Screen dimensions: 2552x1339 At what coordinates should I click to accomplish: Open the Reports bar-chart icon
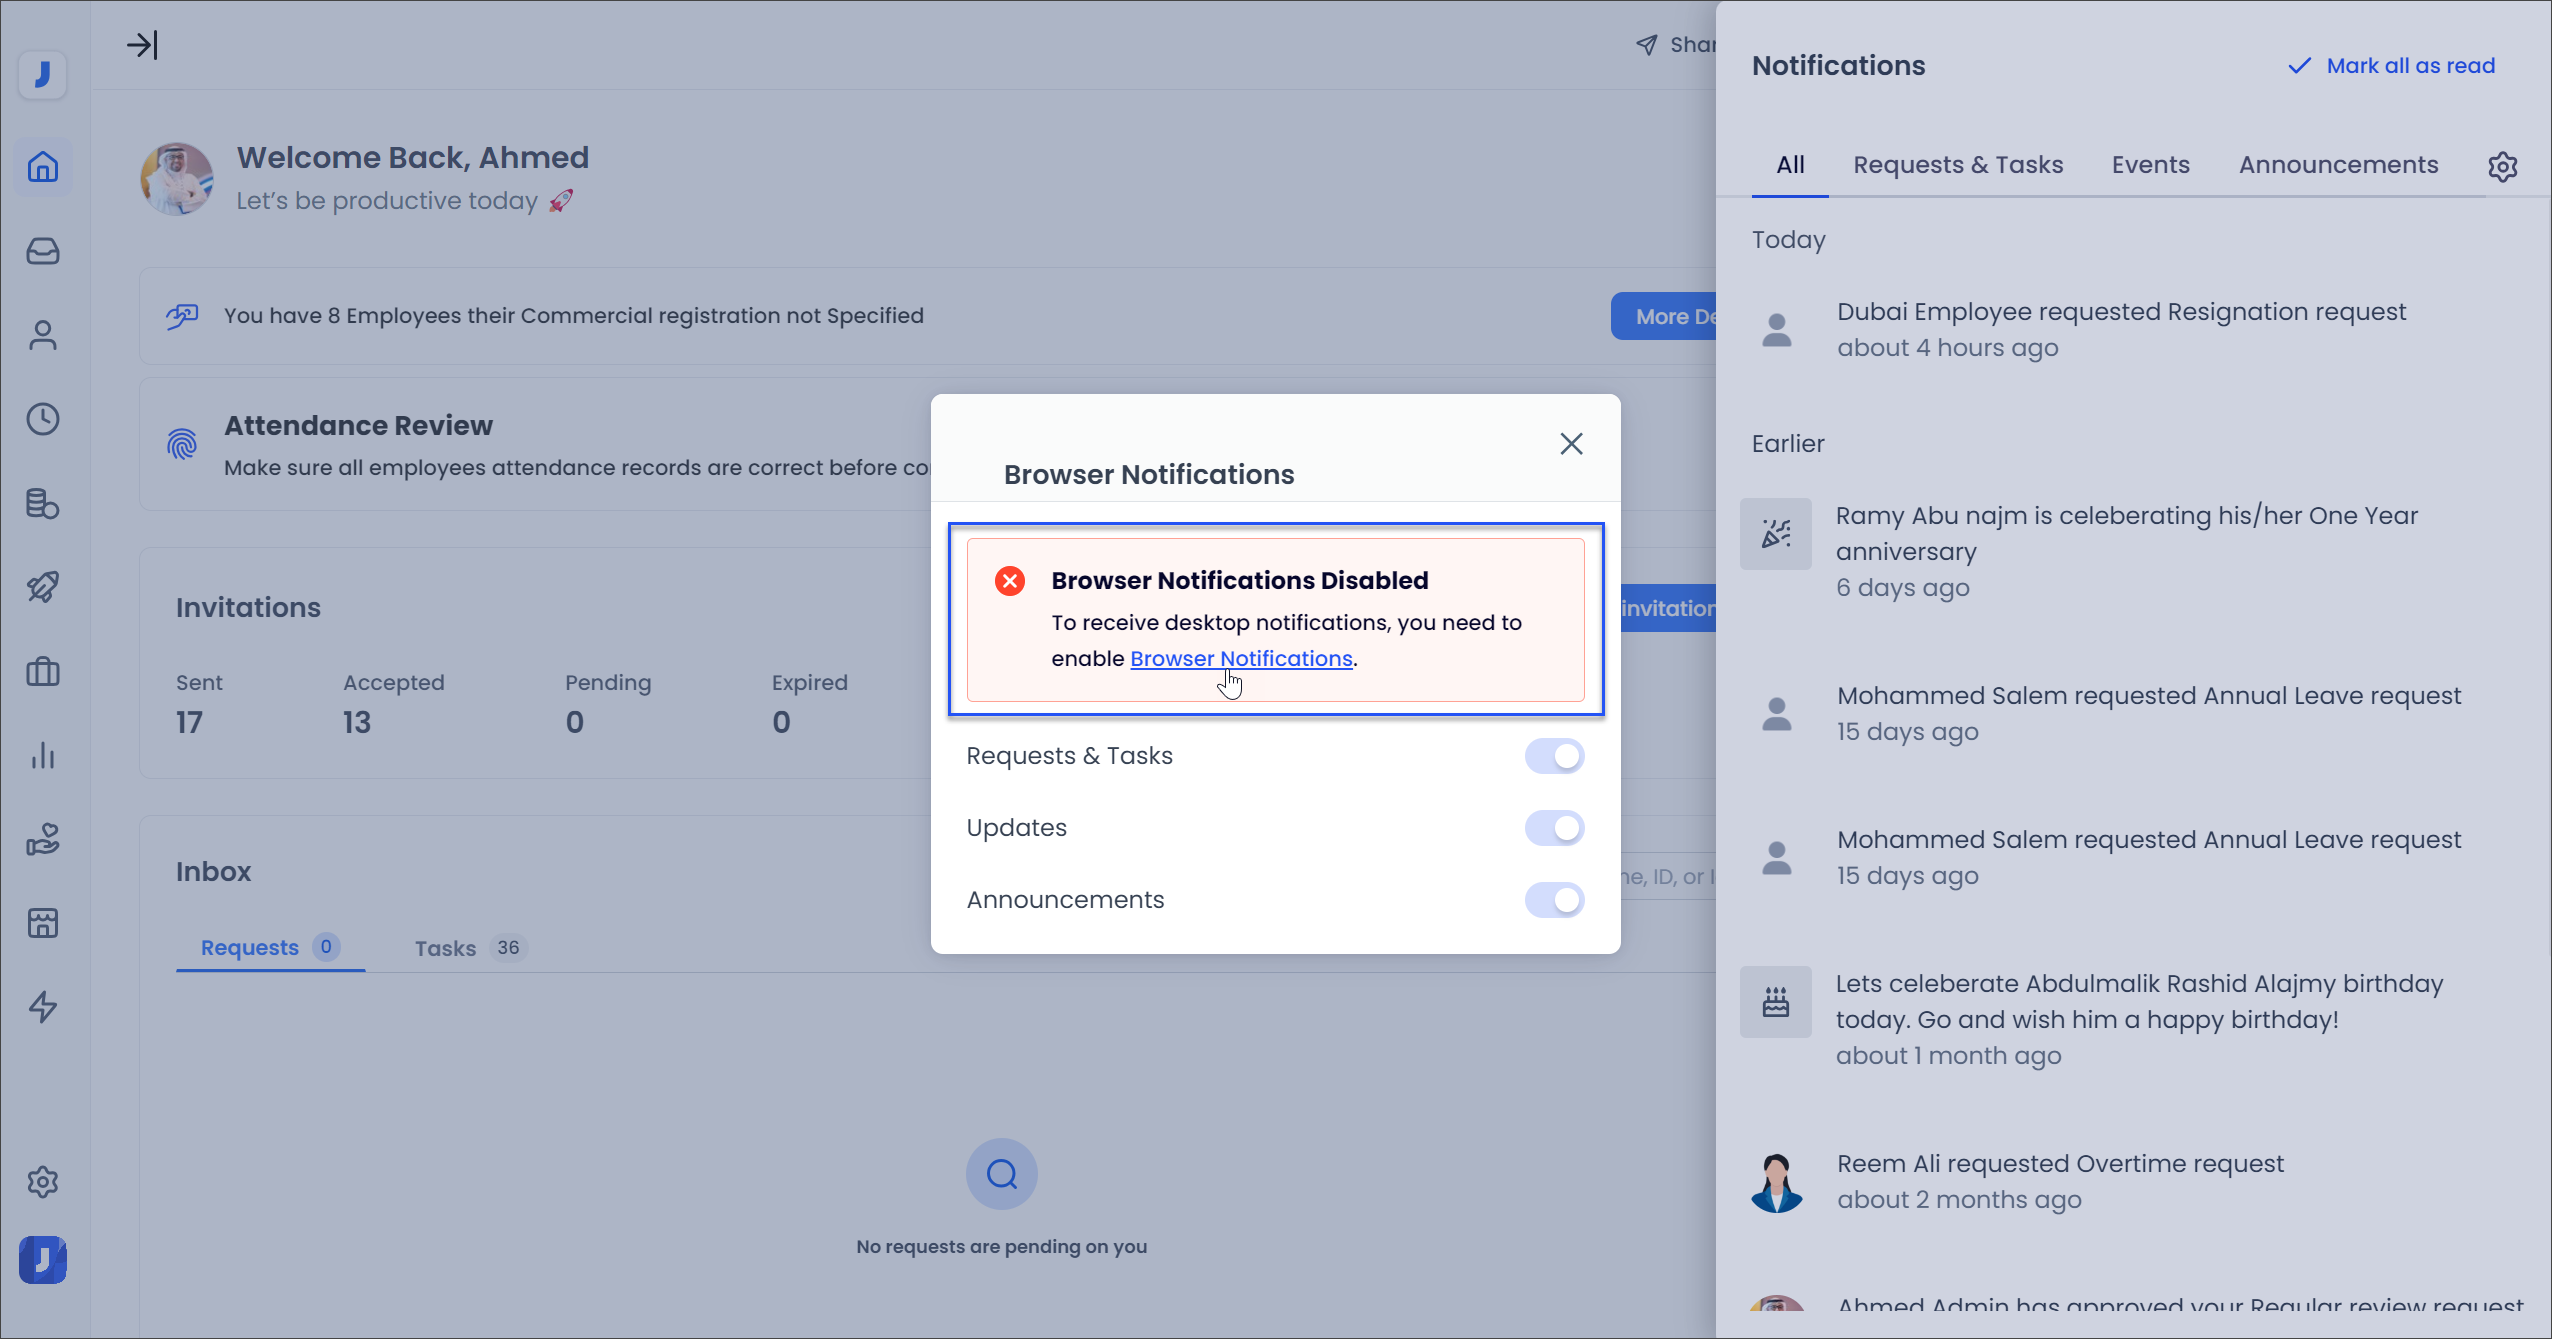pyautogui.click(x=44, y=756)
